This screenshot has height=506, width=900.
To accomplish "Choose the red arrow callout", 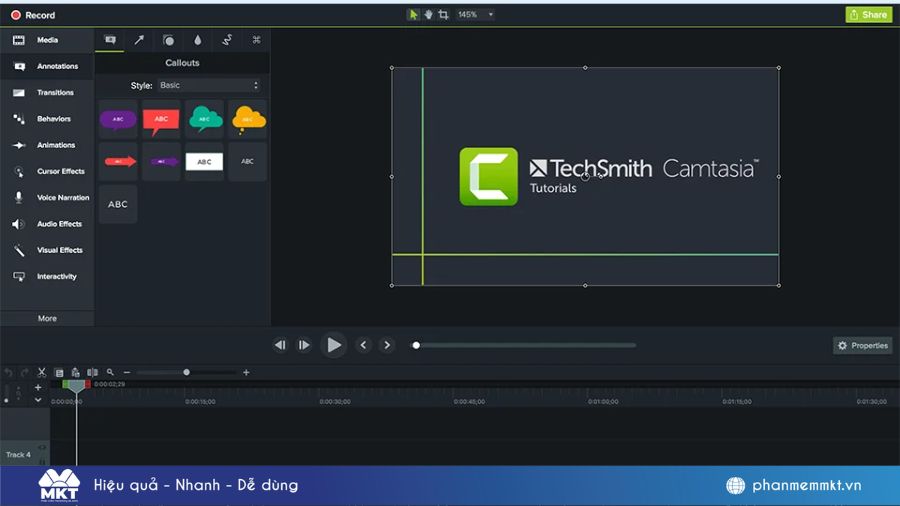I will point(118,162).
